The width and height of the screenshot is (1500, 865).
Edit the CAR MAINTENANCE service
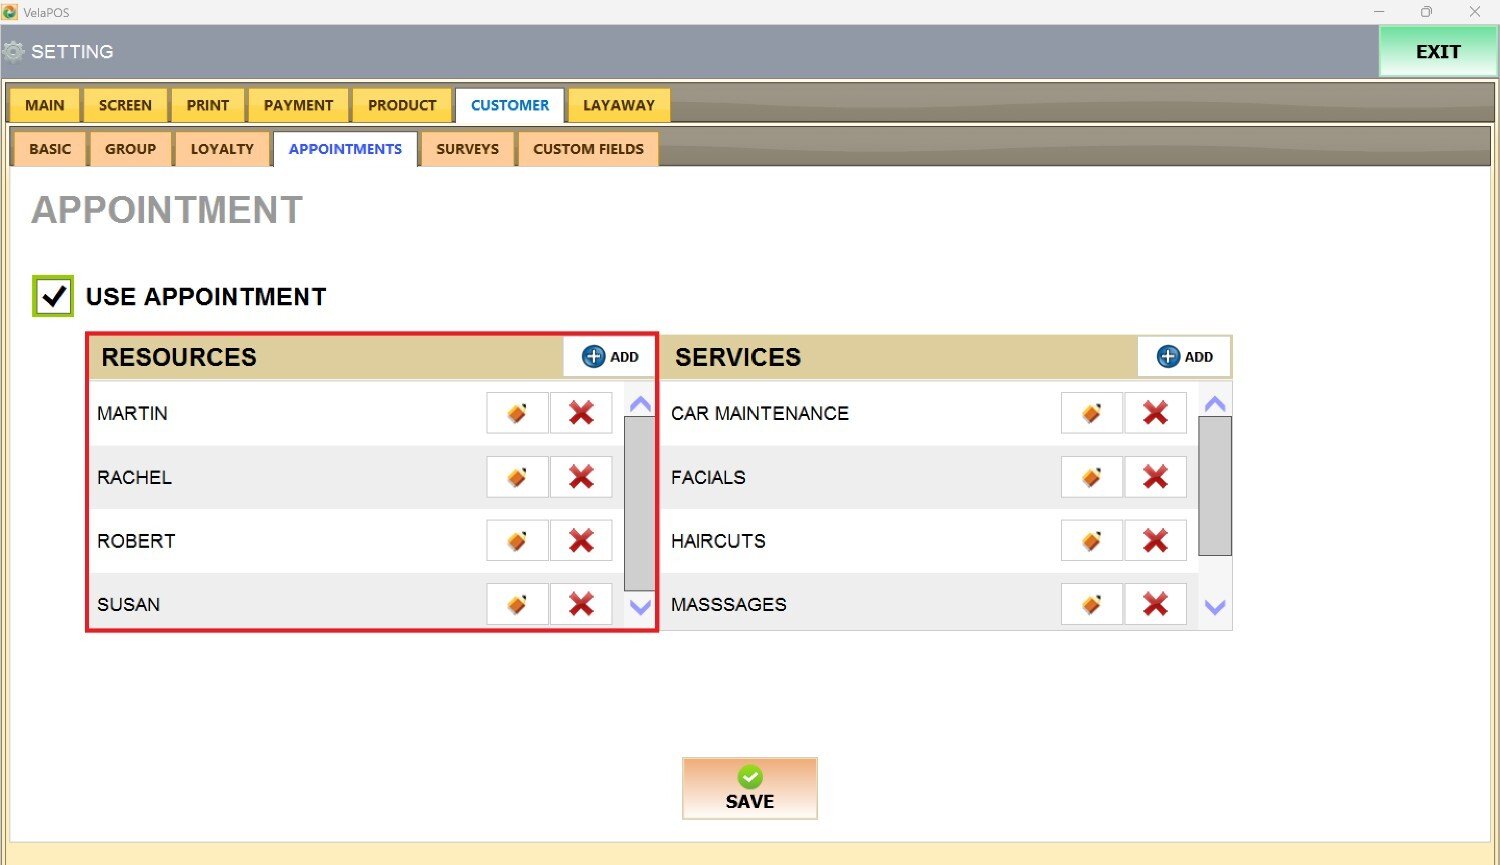pos(1091,413)
